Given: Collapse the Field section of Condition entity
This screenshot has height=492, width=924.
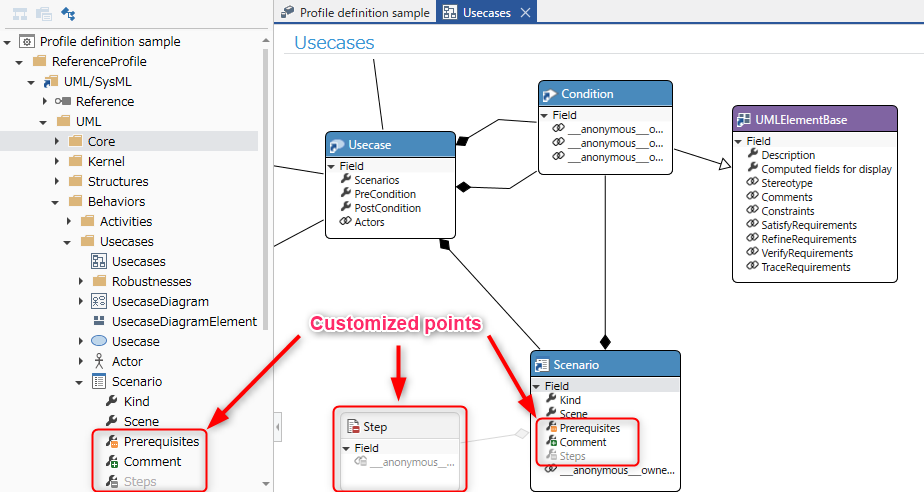Looking at the screenshot, I should point(544,115).
